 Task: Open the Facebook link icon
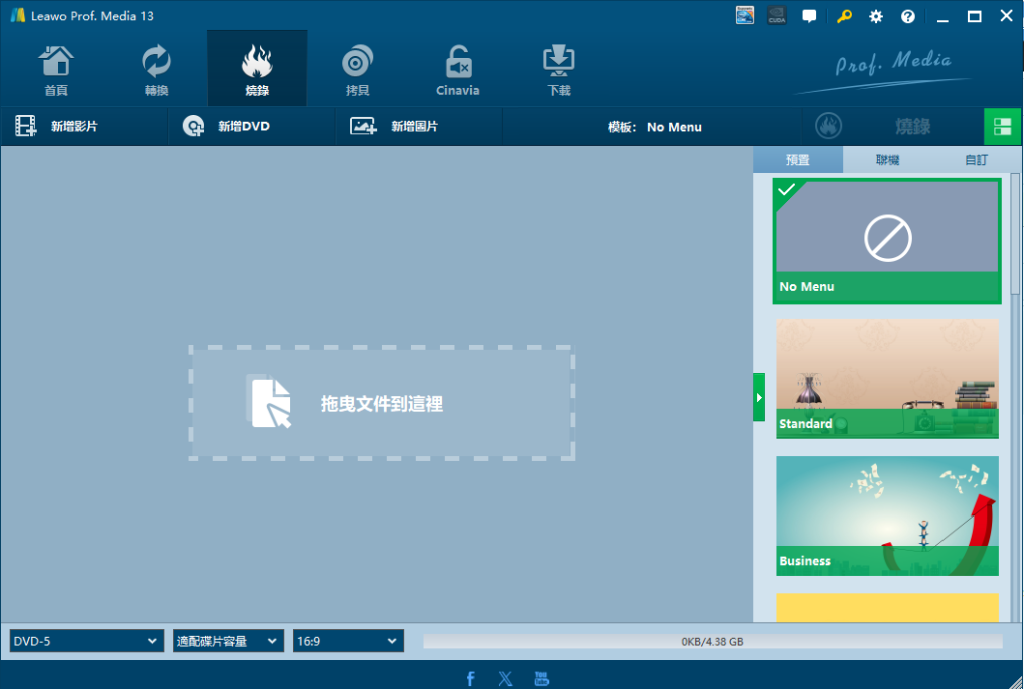[x=470, y=679]
